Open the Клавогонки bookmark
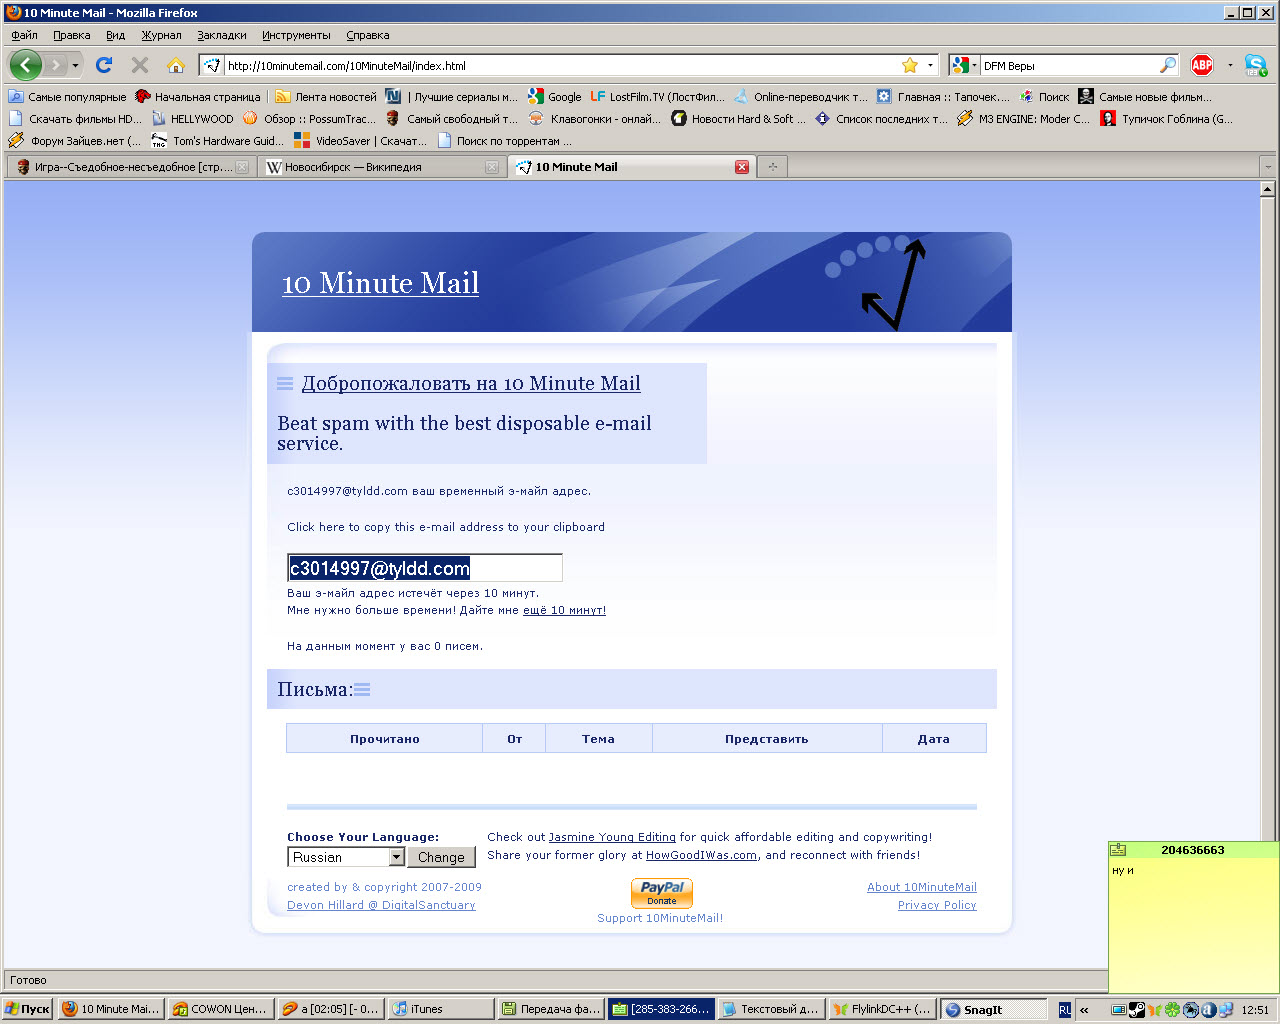This screenshot has height=1024, width=1280. (x=594, y=119)
